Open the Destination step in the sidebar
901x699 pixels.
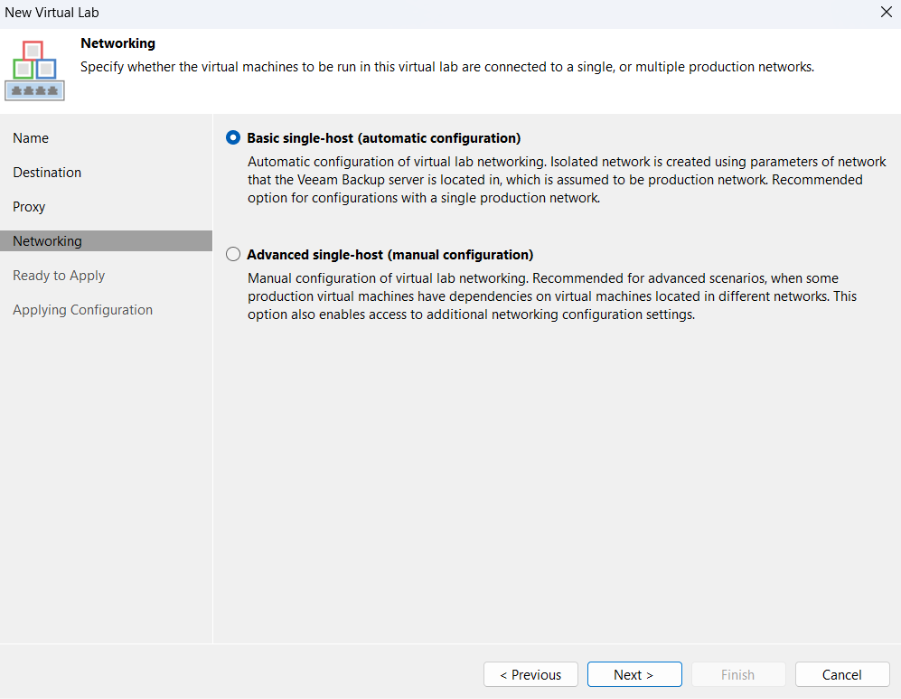[x=47, y=172]
